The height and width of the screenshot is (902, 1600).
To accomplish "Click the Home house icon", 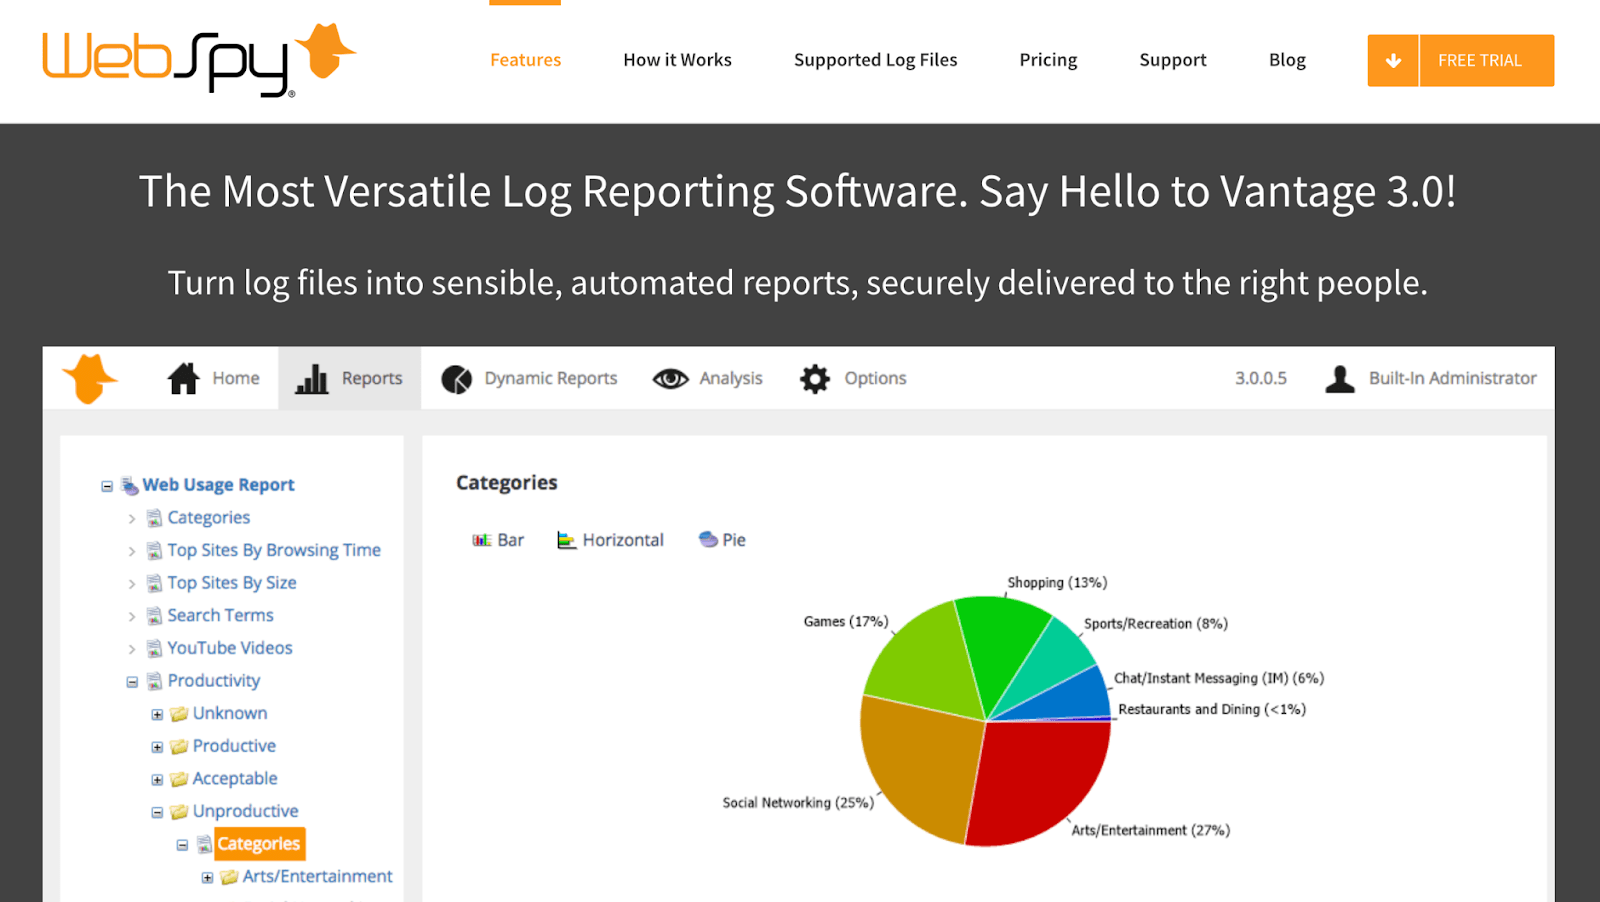I will point(183,378).
